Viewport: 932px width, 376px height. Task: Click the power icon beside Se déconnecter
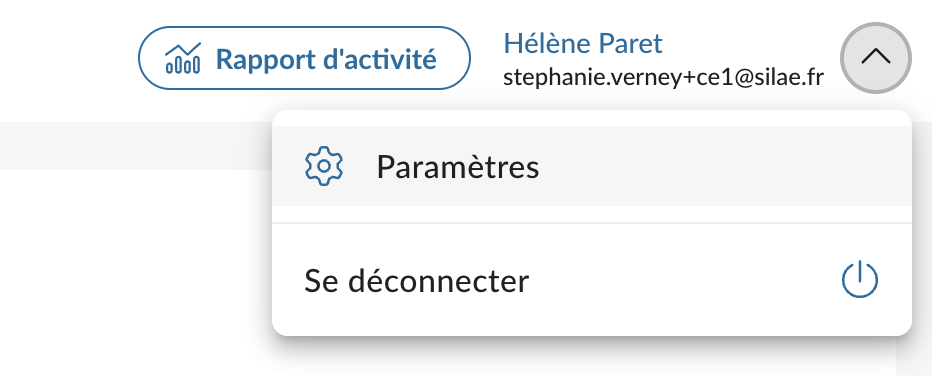pos(859,280)
